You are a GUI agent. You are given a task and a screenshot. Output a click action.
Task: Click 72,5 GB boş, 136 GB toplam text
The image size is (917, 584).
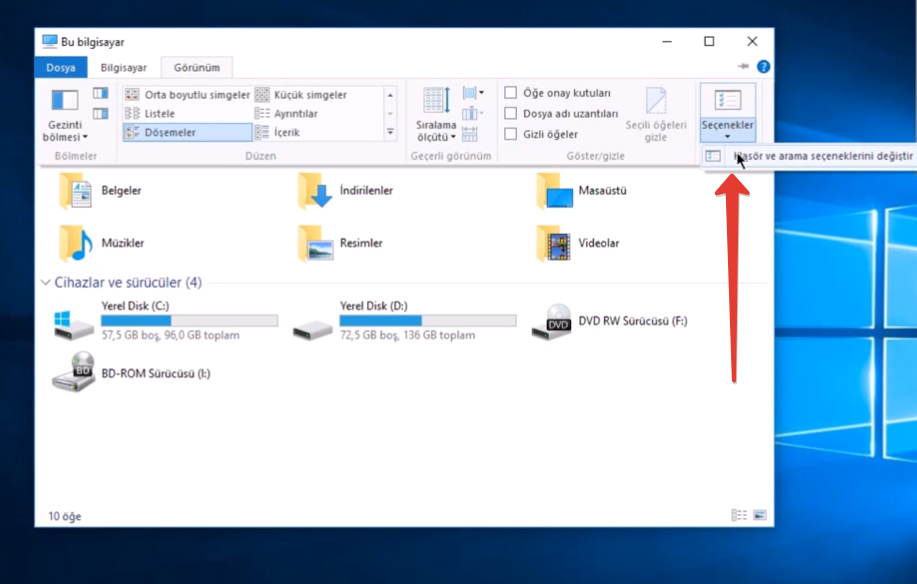point(408,336)
